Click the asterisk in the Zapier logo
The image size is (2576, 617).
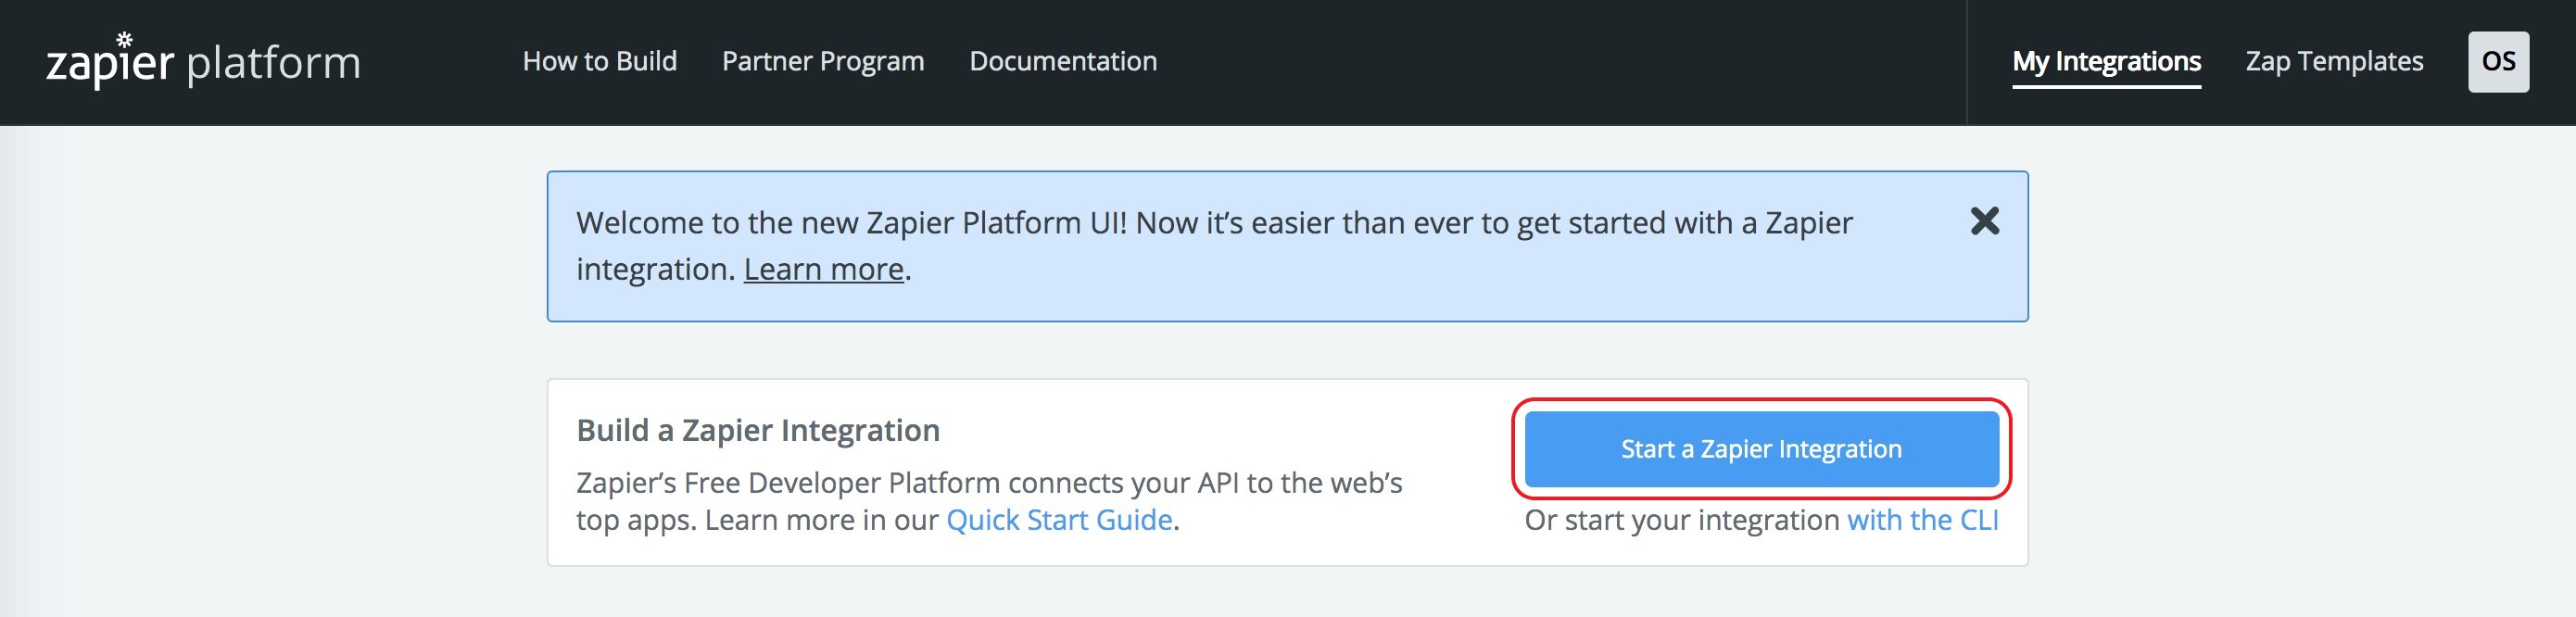pyautogui.click(x=124, y=40)
